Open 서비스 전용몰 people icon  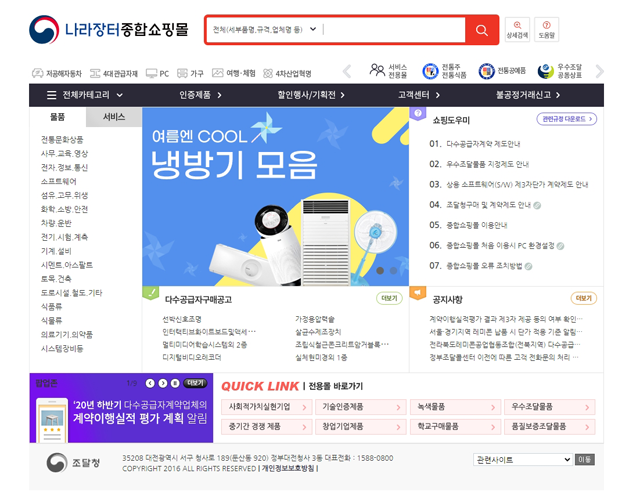388,71
